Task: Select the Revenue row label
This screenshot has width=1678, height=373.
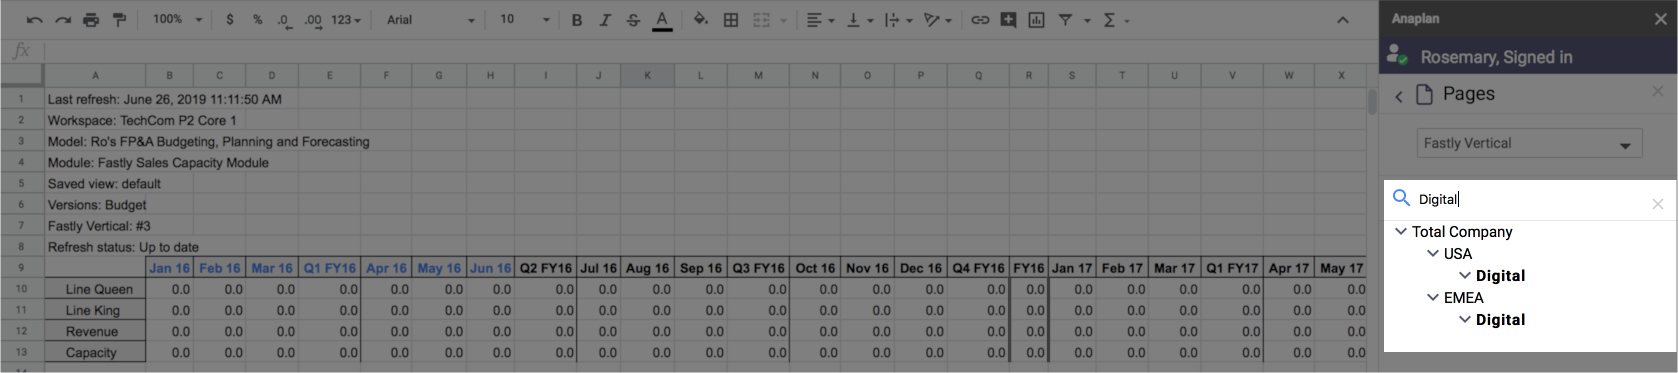Action: (95, 332)
